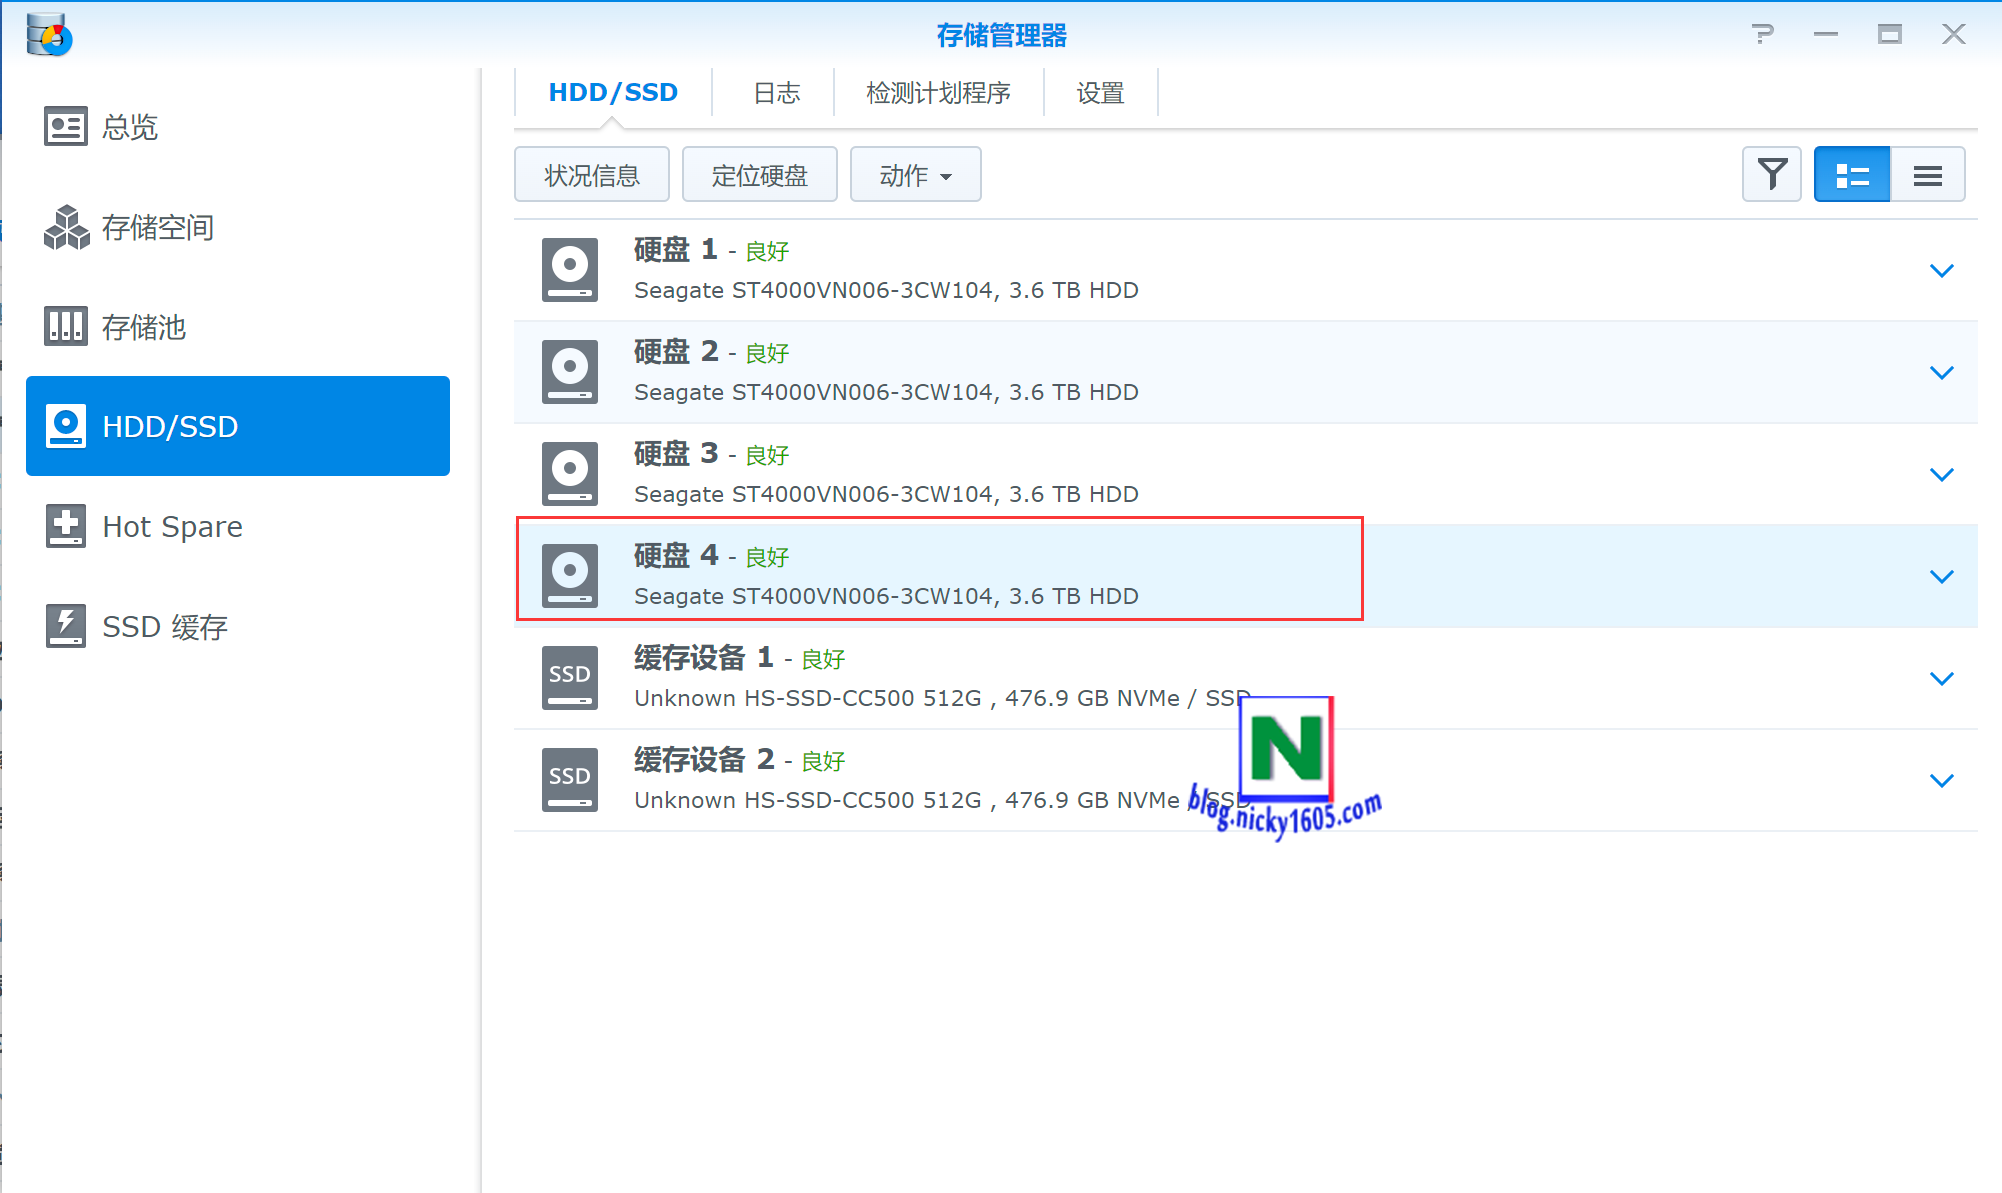Select the 硬盘 3 title text
Viewport: 2002px width, 1193px height.
click(x=676, y=454)
